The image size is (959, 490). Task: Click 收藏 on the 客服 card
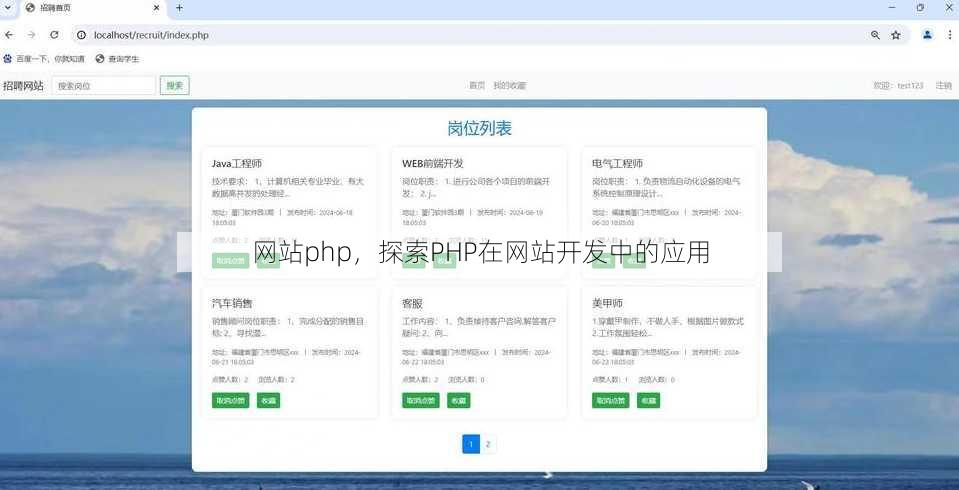click(x=459, y=401)
